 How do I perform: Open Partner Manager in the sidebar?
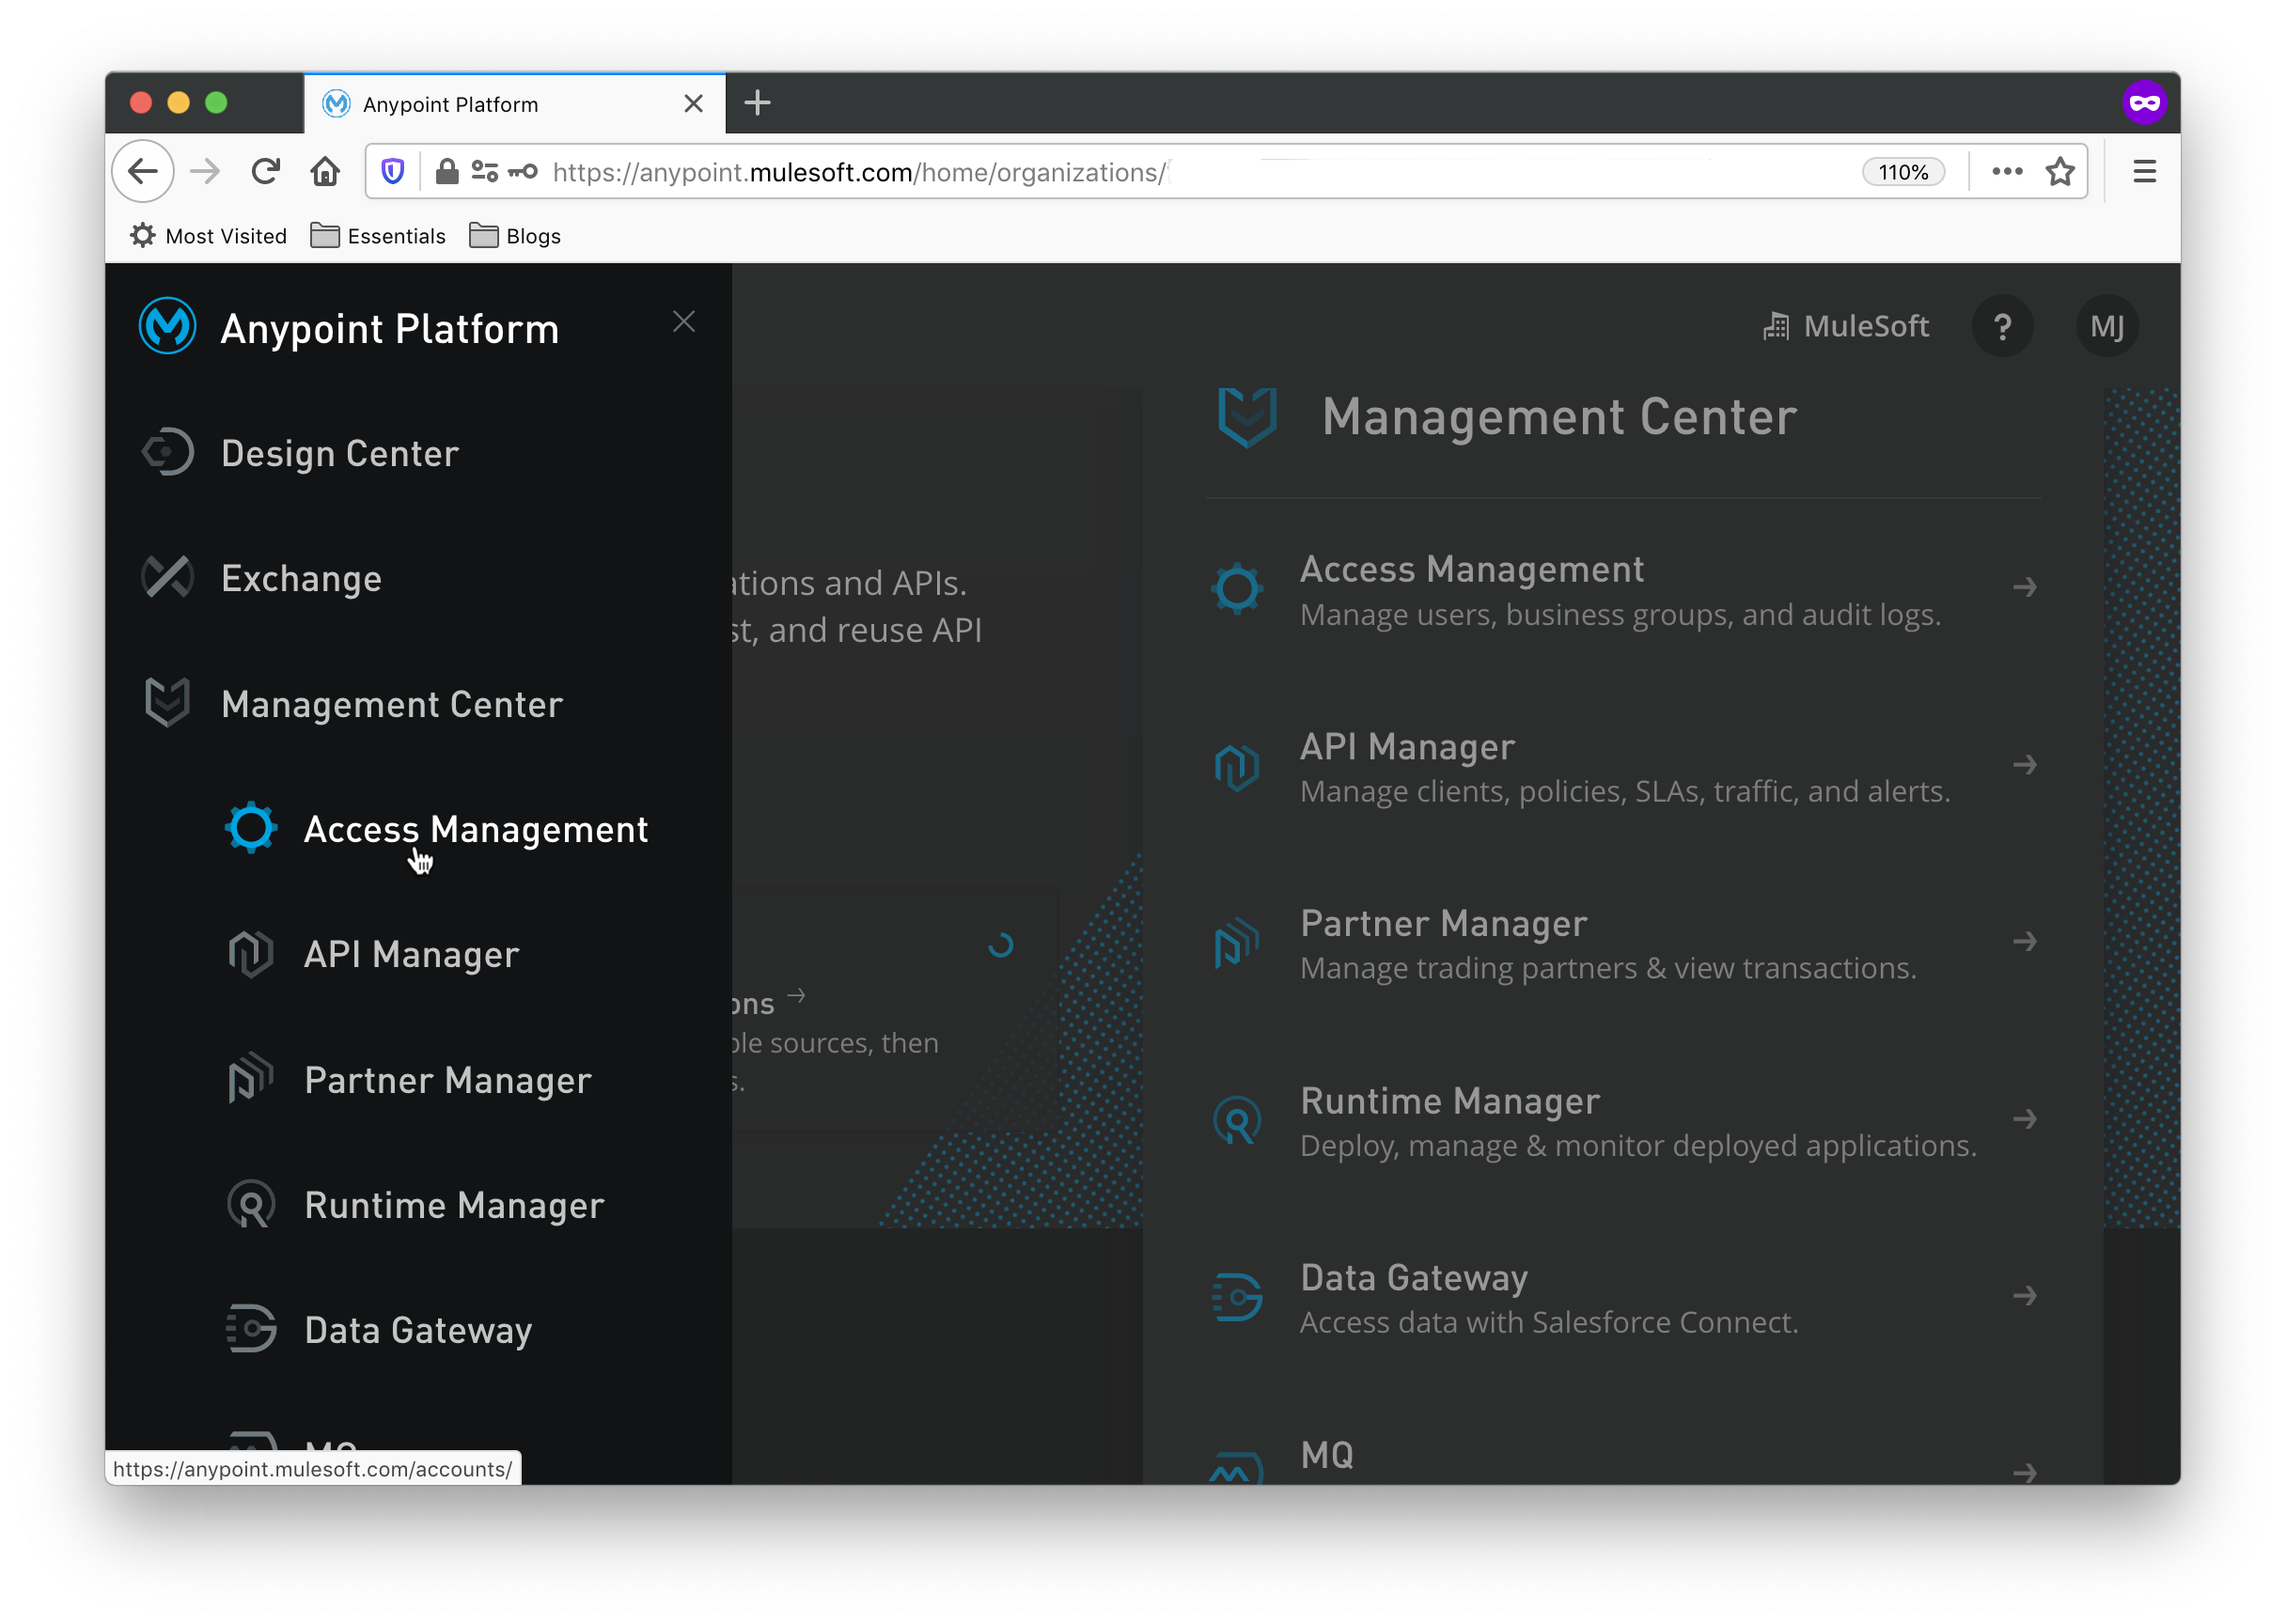(448, 1081)
